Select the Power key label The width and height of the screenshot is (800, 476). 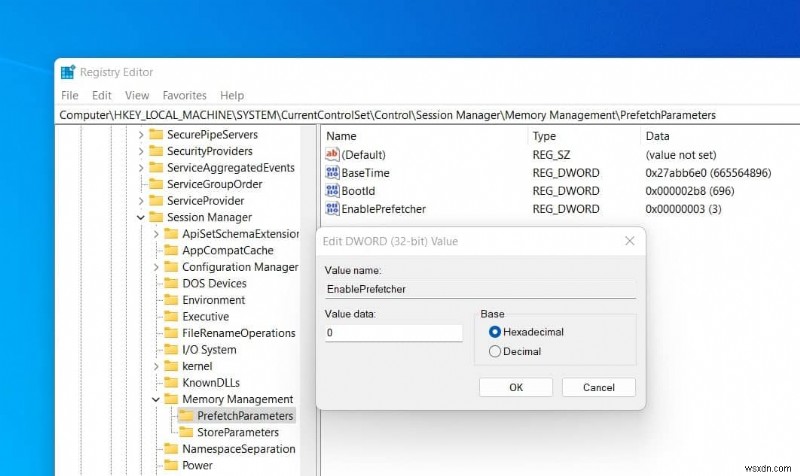coord(197,465)
